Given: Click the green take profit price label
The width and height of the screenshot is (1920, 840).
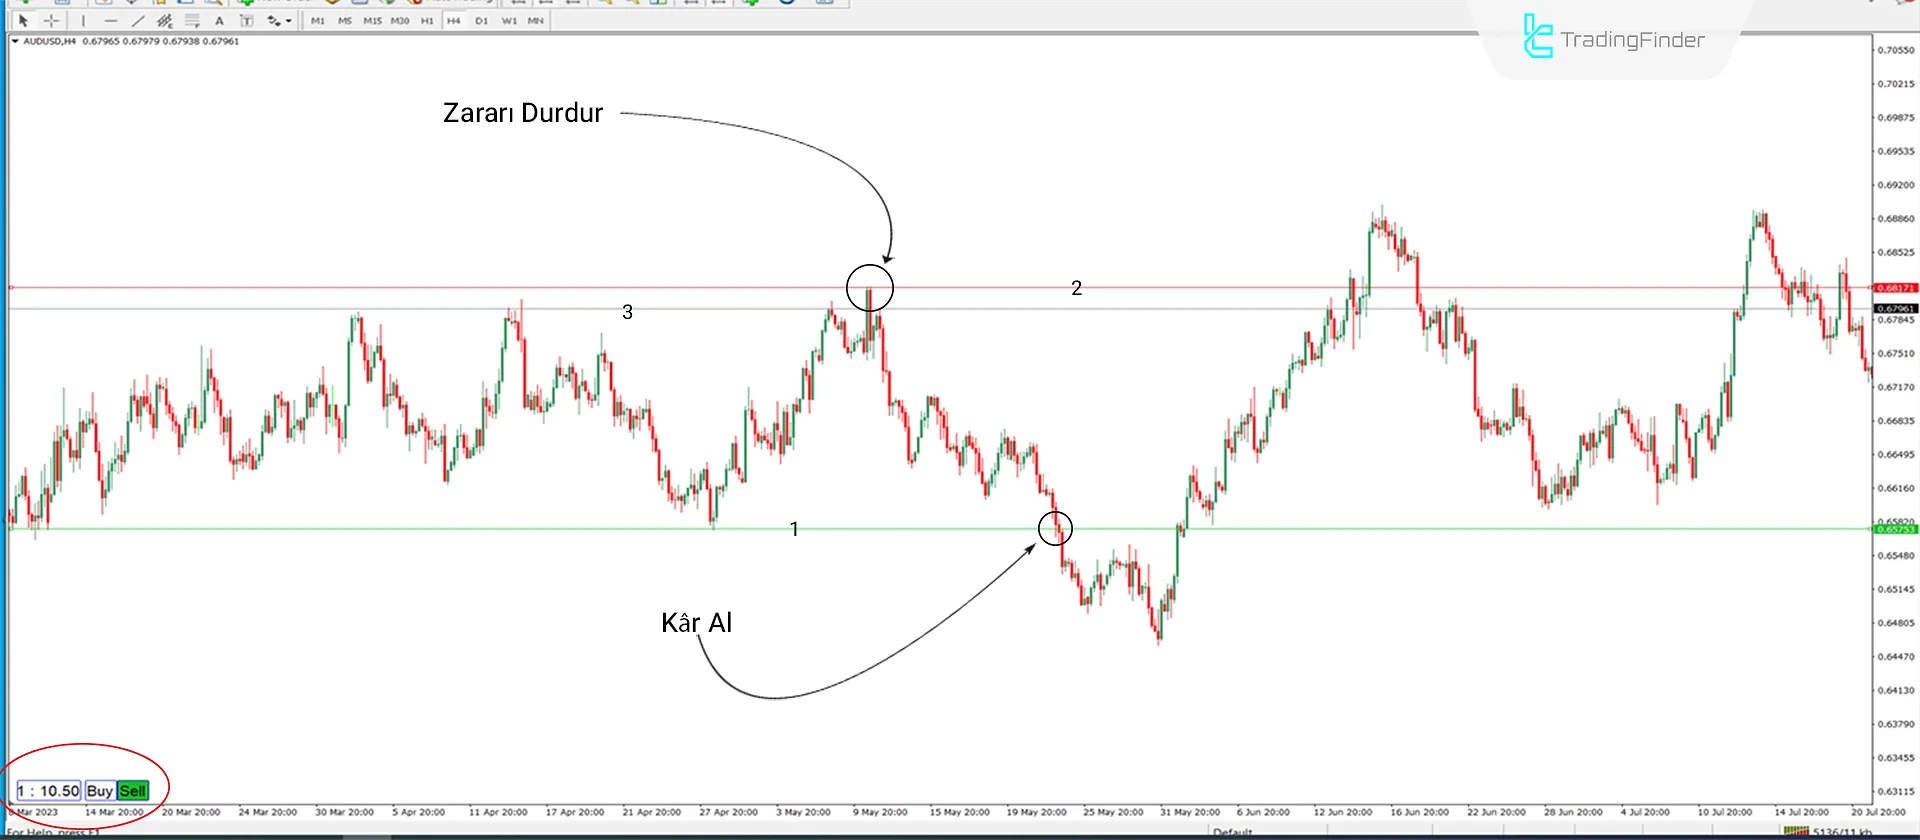Looking at the screenshot, I should 1894,529.
